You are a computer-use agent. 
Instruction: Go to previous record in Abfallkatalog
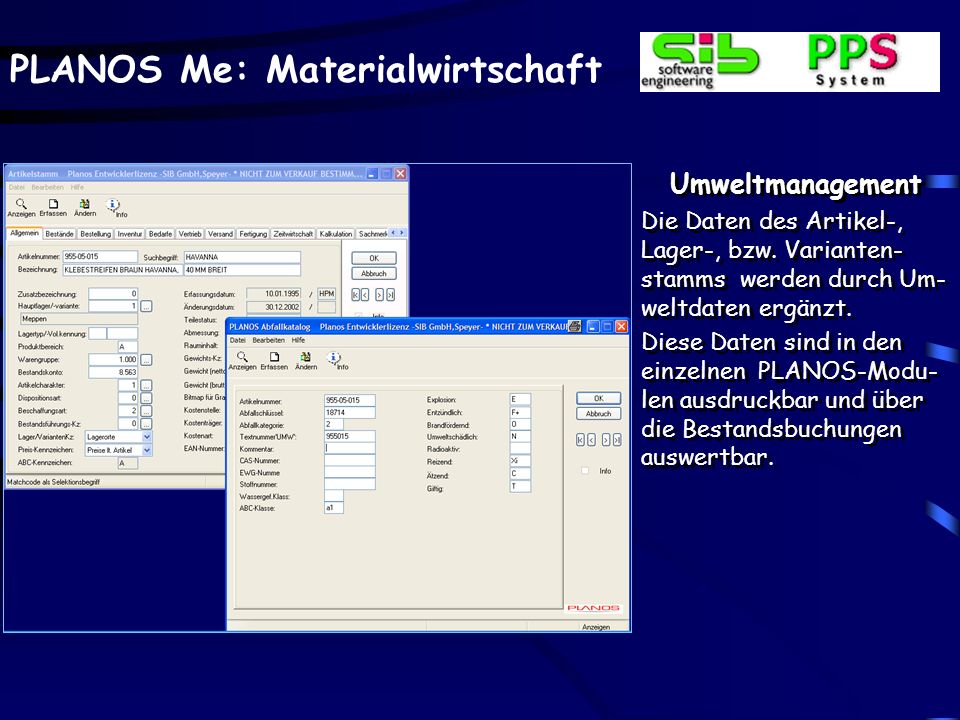[x=591, y=440]
